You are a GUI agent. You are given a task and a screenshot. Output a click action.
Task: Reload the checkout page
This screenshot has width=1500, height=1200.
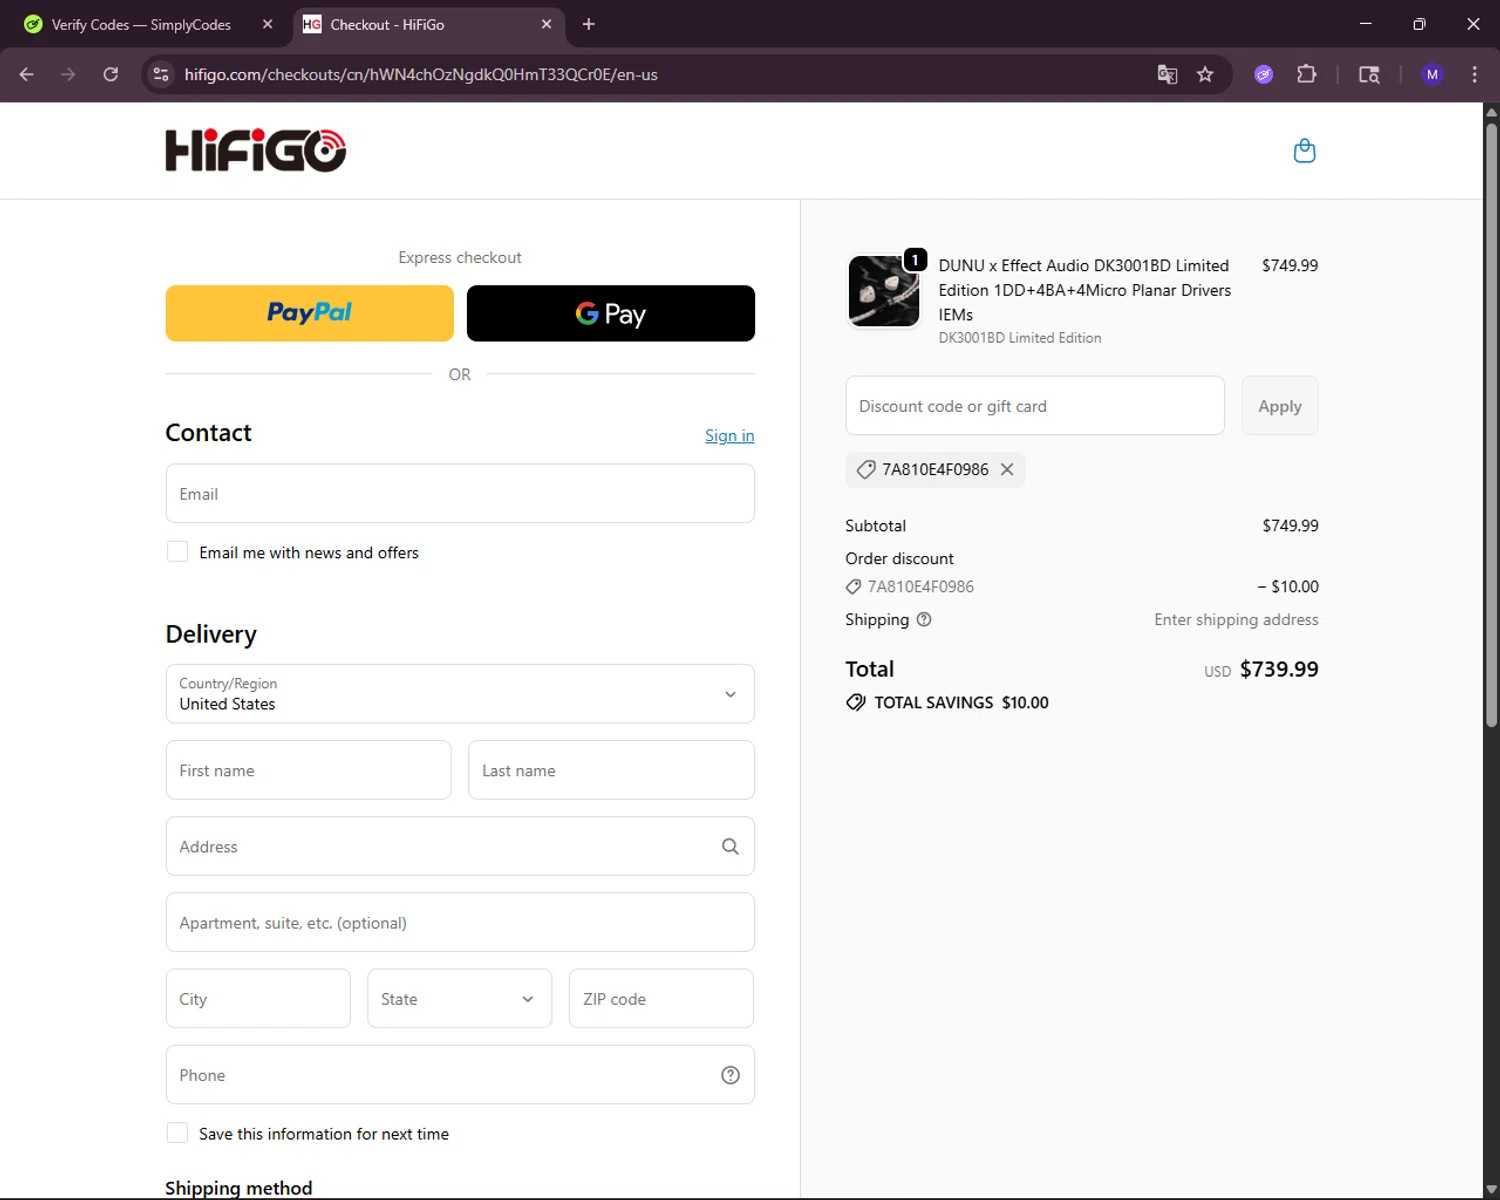pos(111,74)
